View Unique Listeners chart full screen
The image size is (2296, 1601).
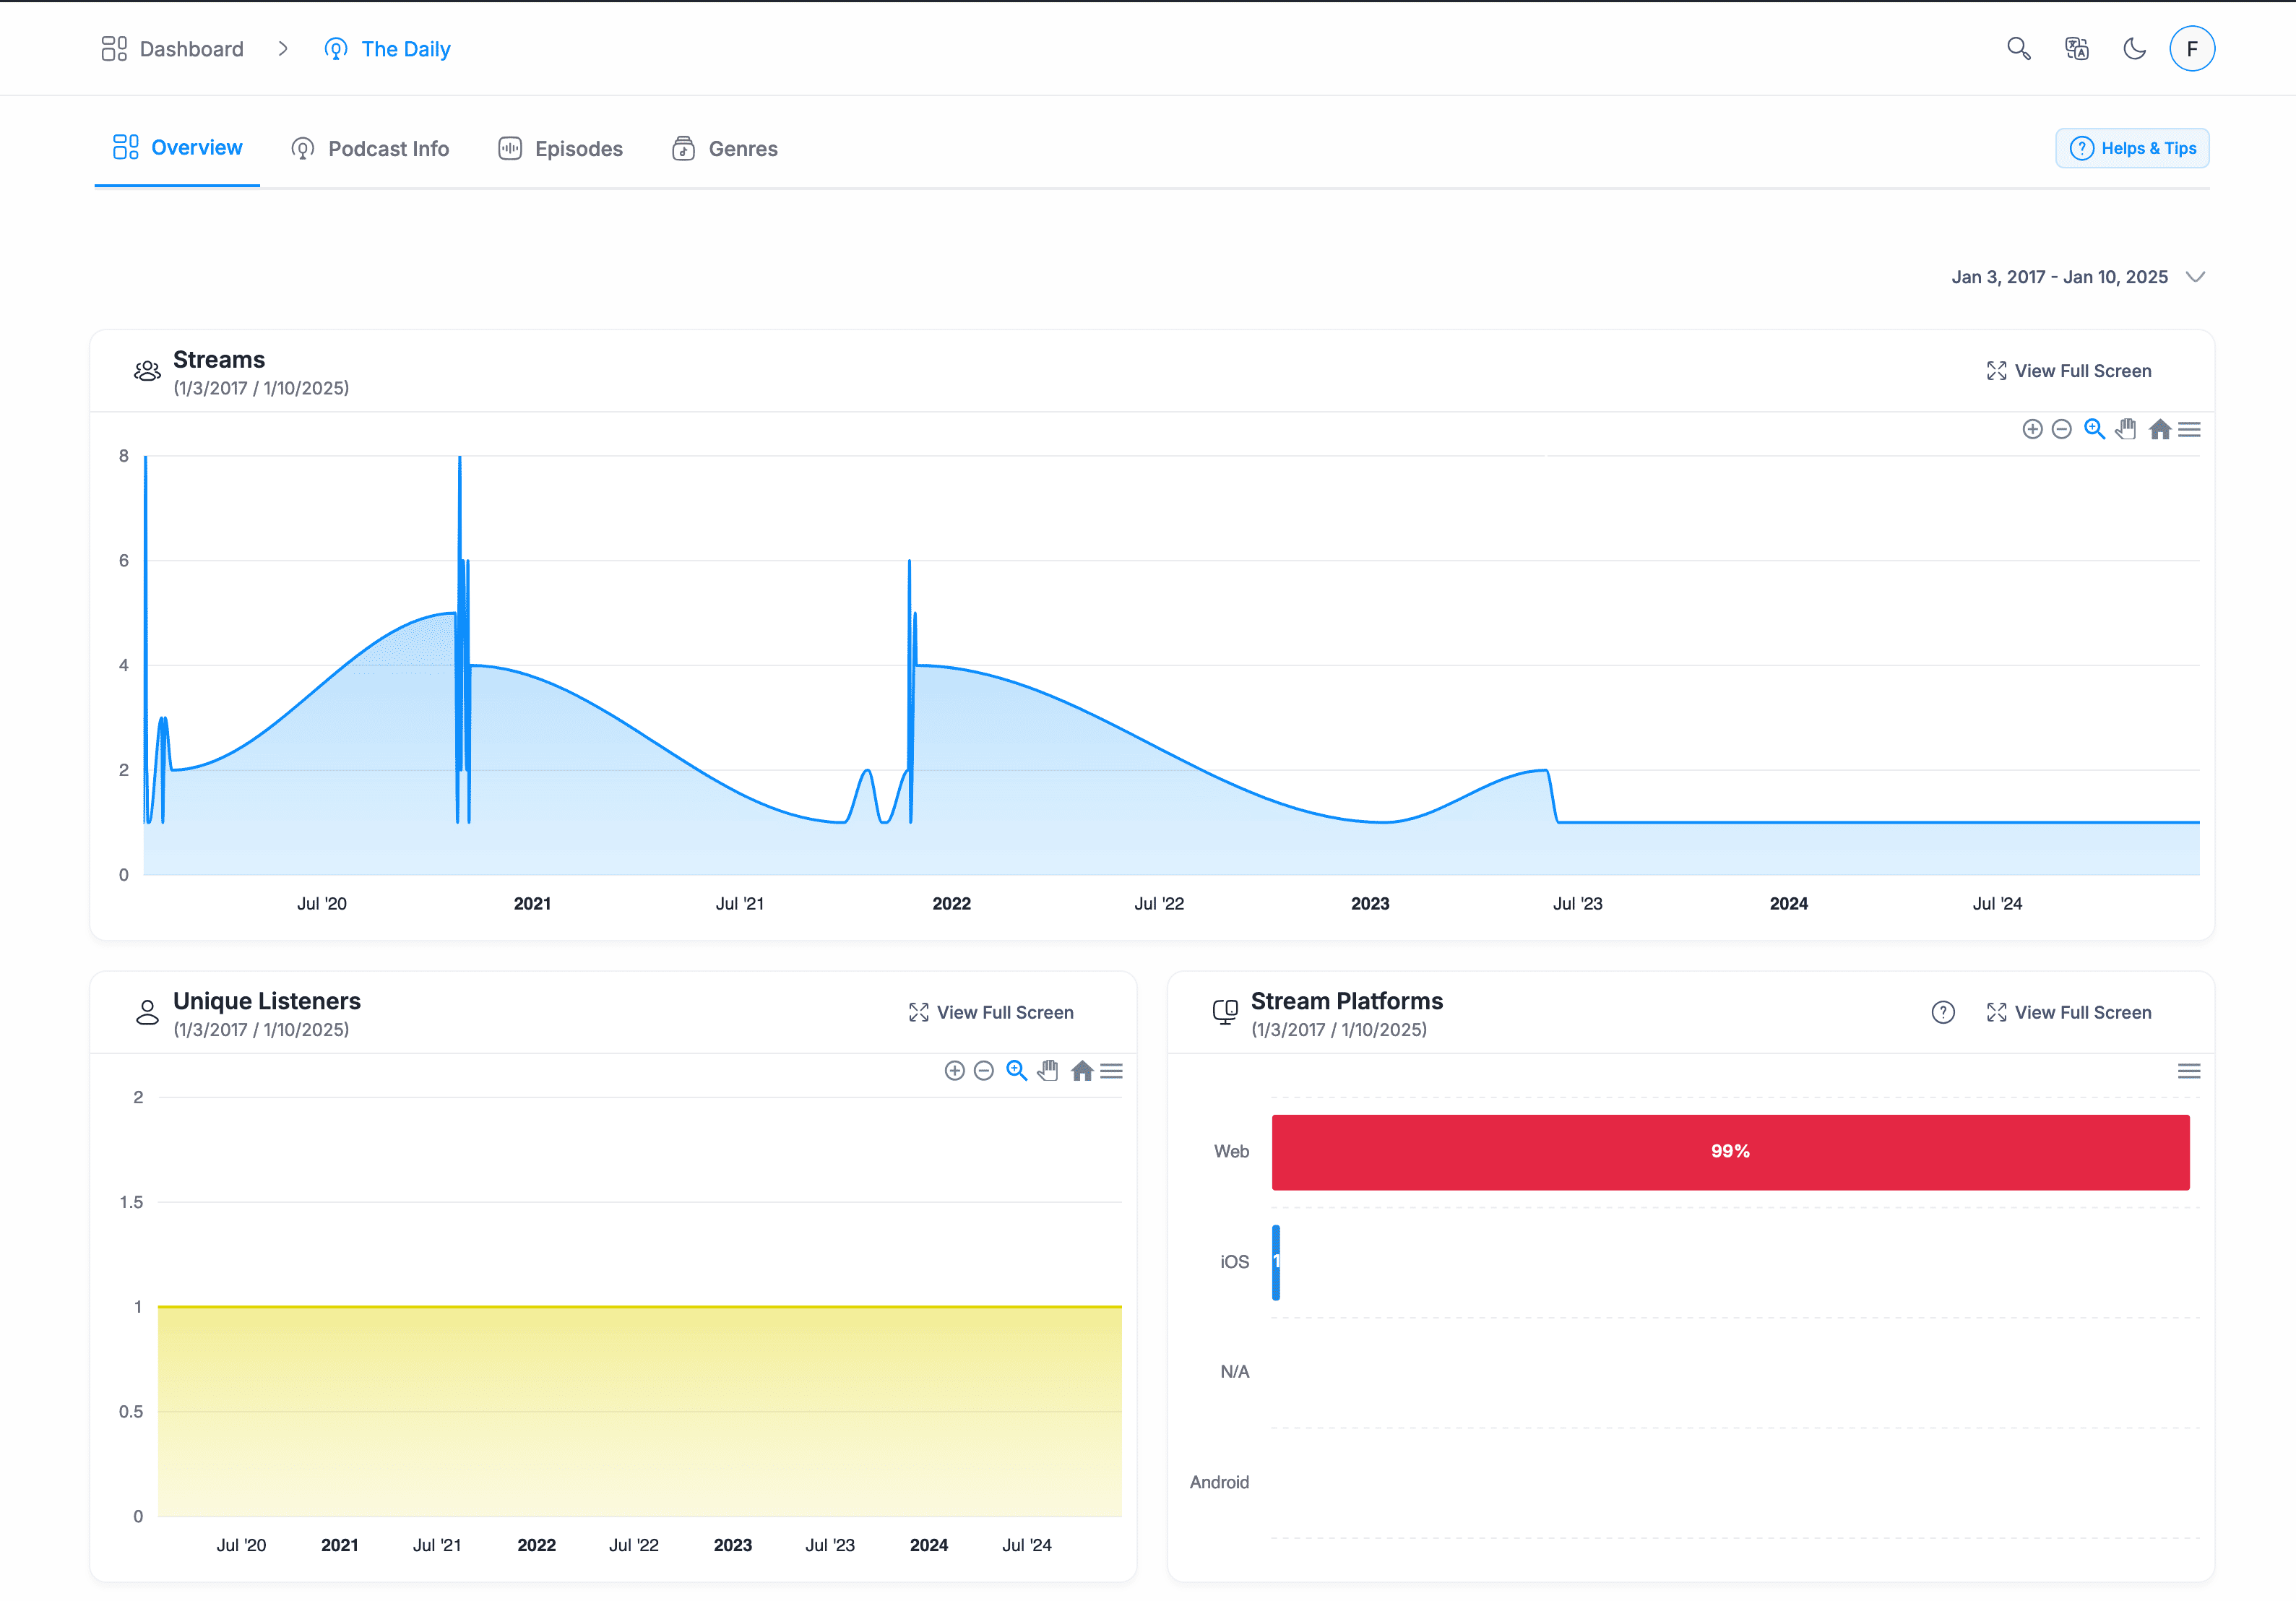[990, 1012]
